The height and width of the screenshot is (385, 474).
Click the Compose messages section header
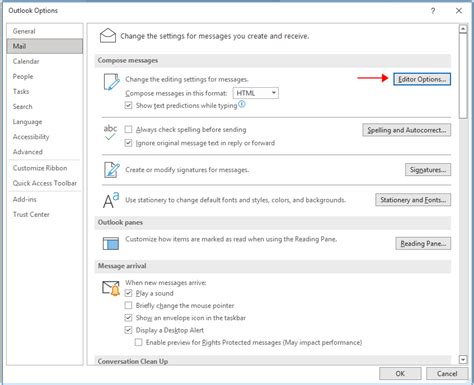pyautogui.click(x=273, y=61)
